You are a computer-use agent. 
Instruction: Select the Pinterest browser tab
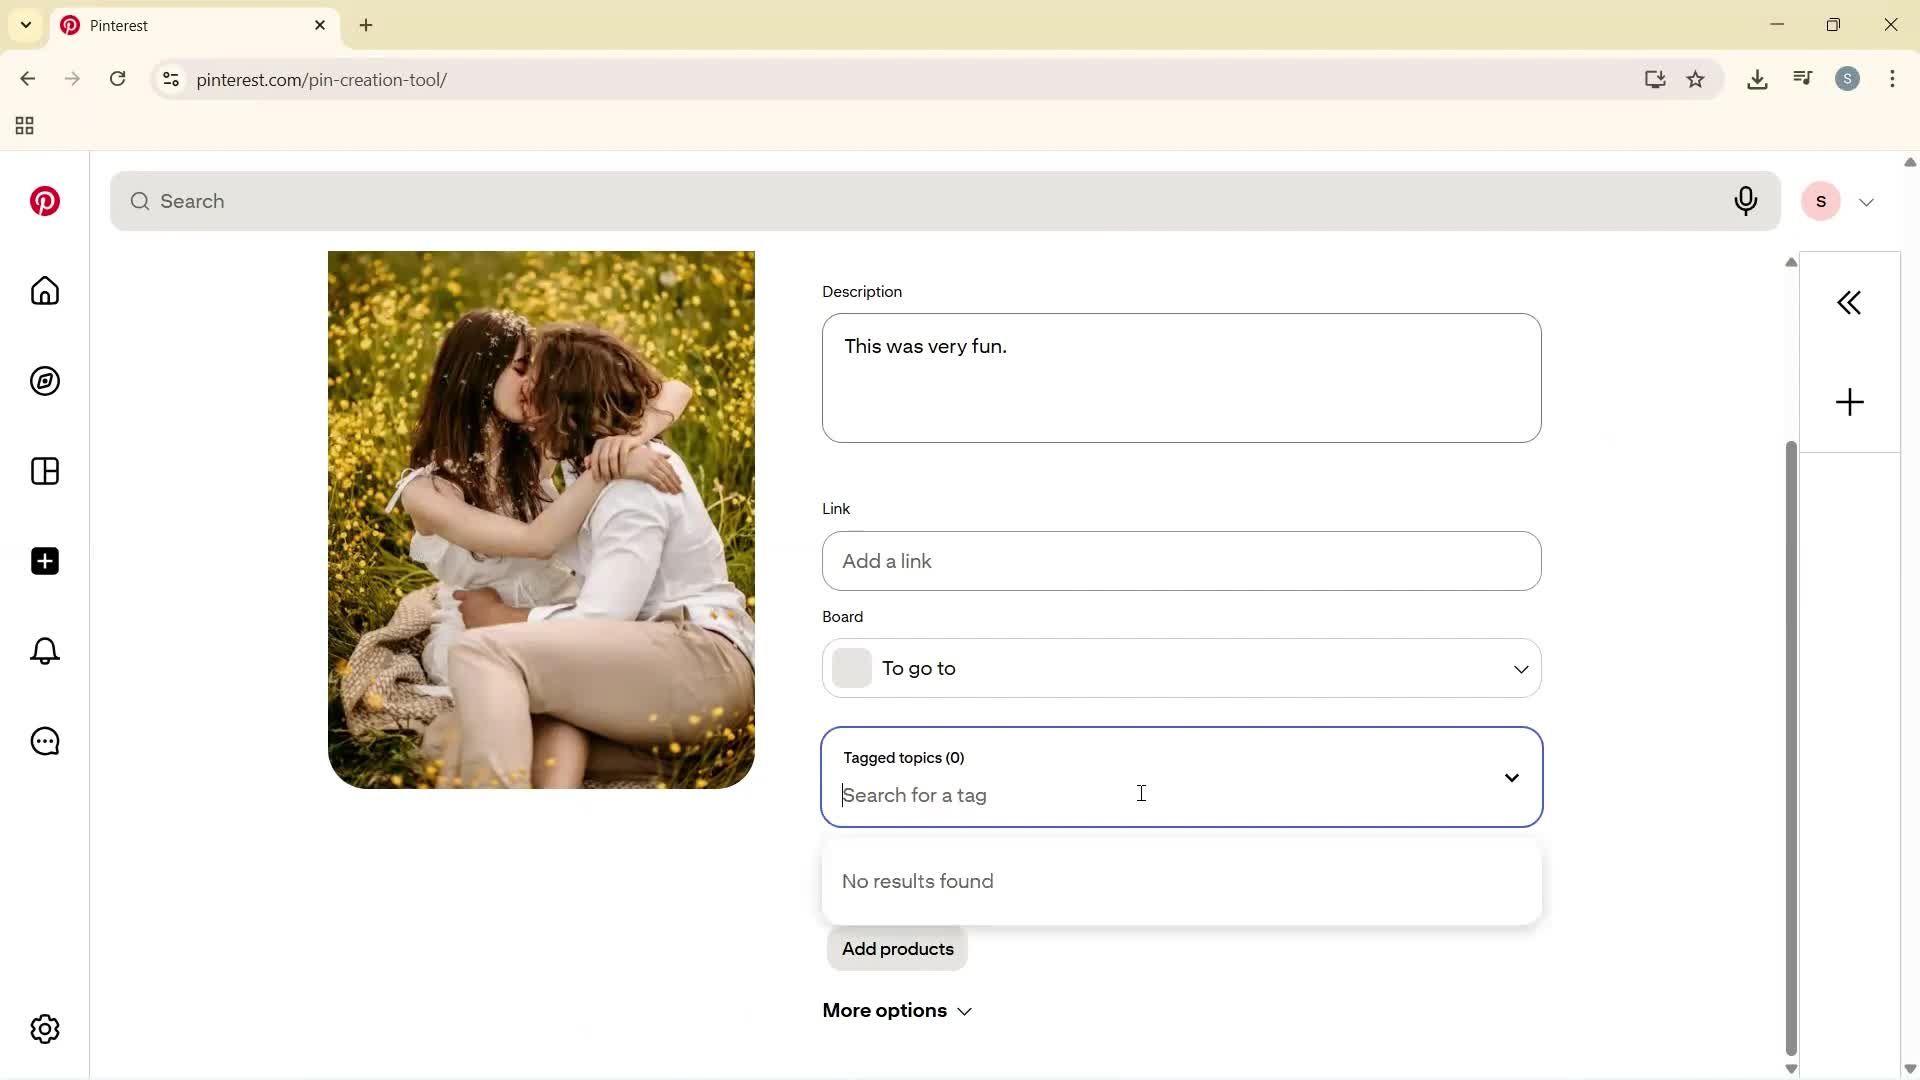click(x=180, y=25)
